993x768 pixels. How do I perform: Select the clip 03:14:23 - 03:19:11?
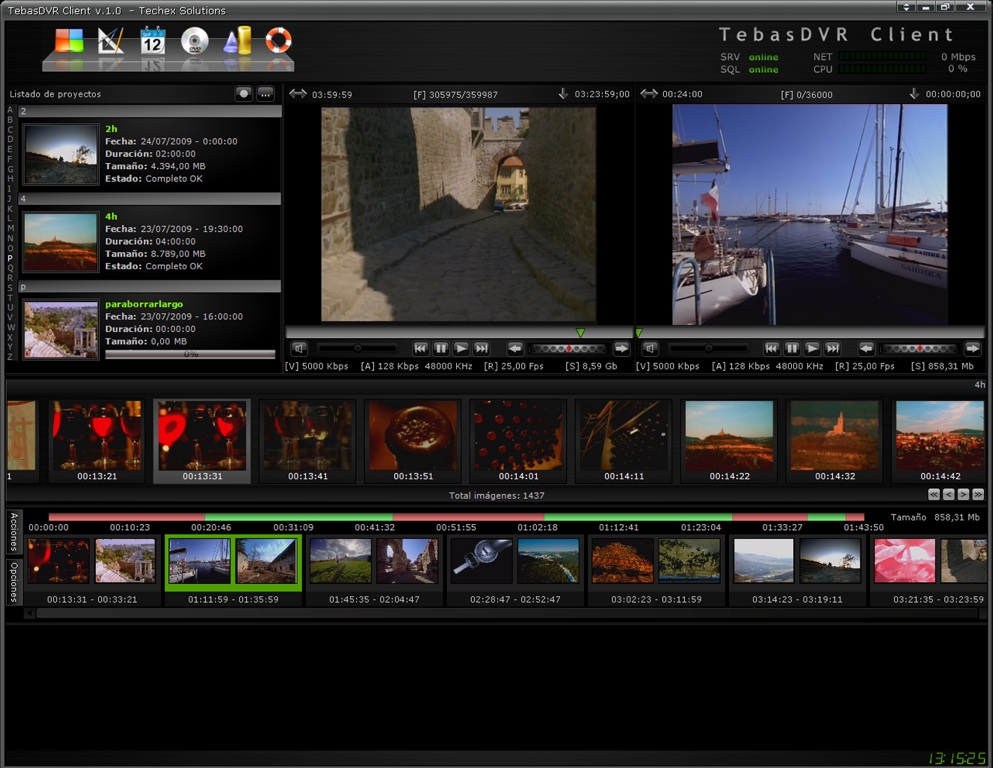point(797,570)
